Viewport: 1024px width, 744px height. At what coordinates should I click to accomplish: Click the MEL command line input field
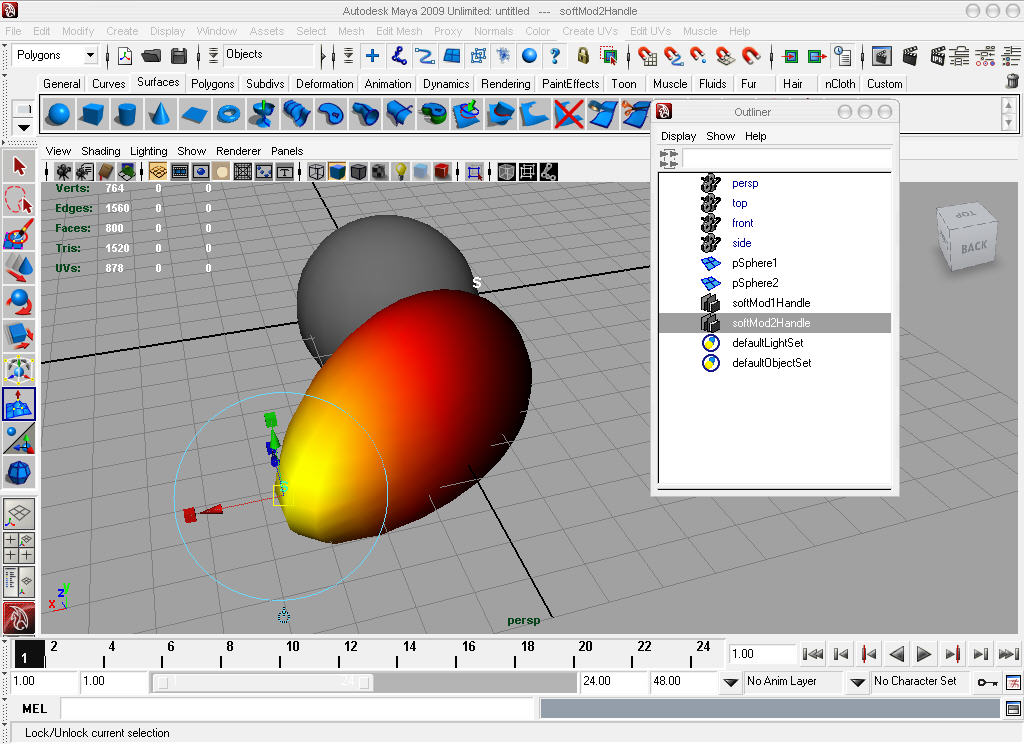tap(297, 709)
